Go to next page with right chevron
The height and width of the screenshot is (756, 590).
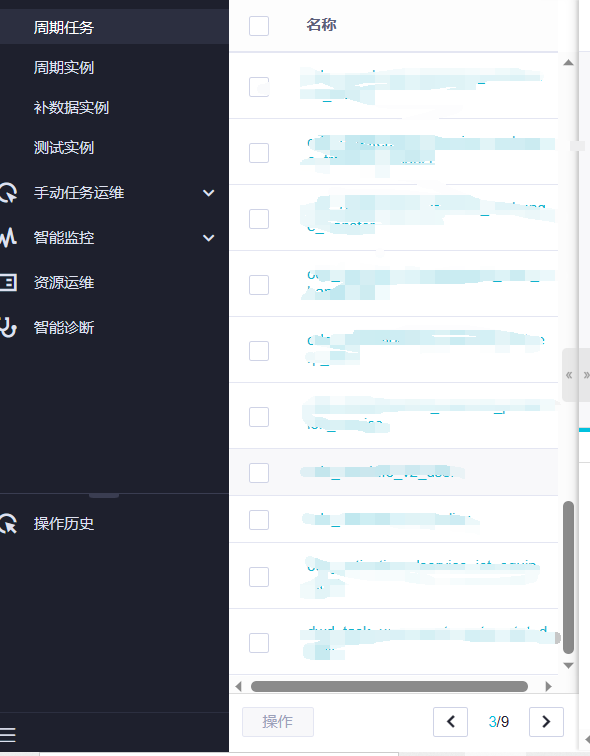(546, 722)
